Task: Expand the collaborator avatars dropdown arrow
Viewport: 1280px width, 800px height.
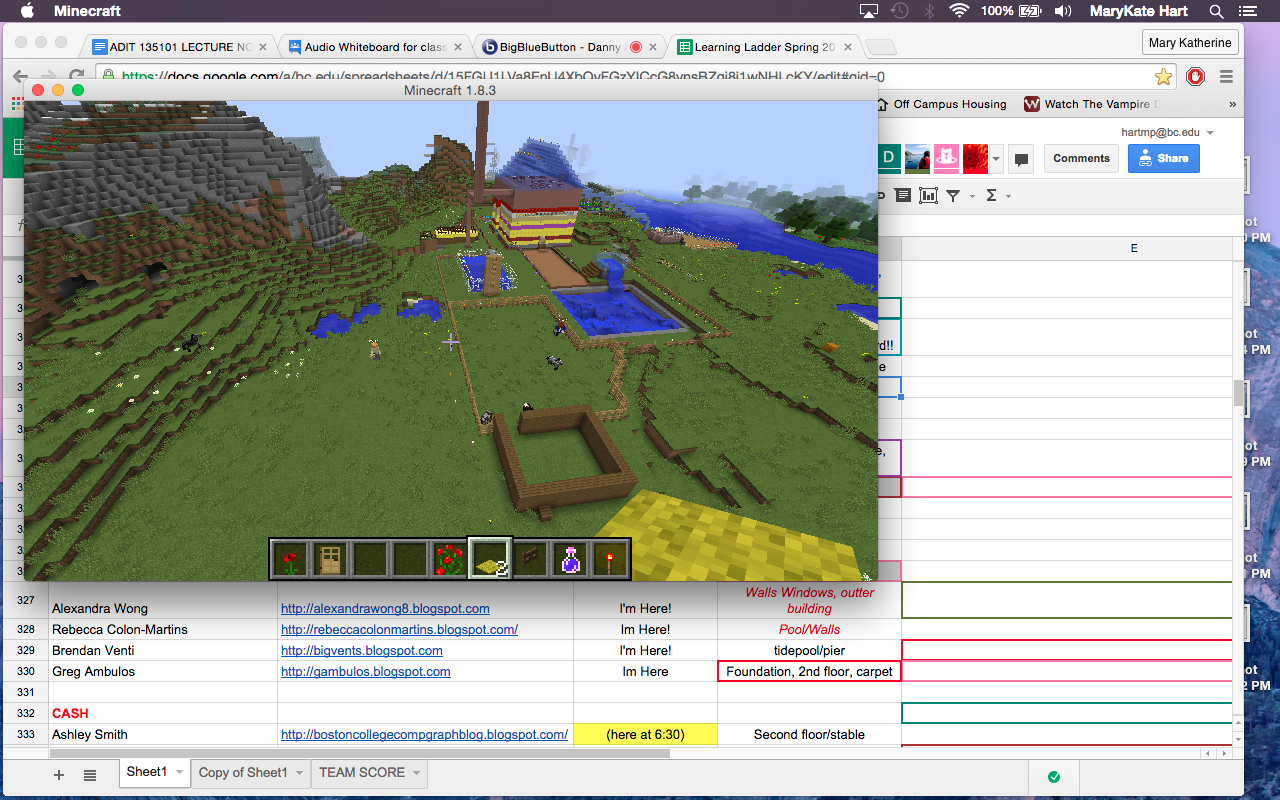Action: (996, 159)
